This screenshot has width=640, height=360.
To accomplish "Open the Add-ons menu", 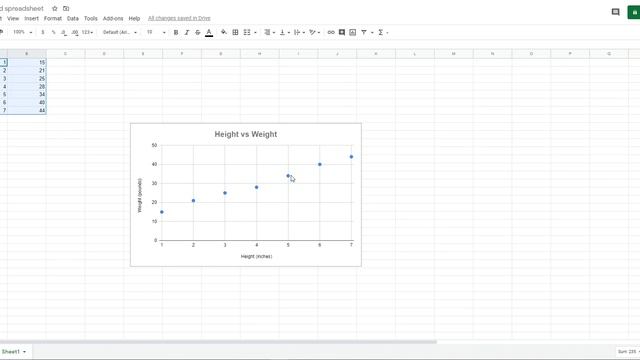I will [113, 18].
